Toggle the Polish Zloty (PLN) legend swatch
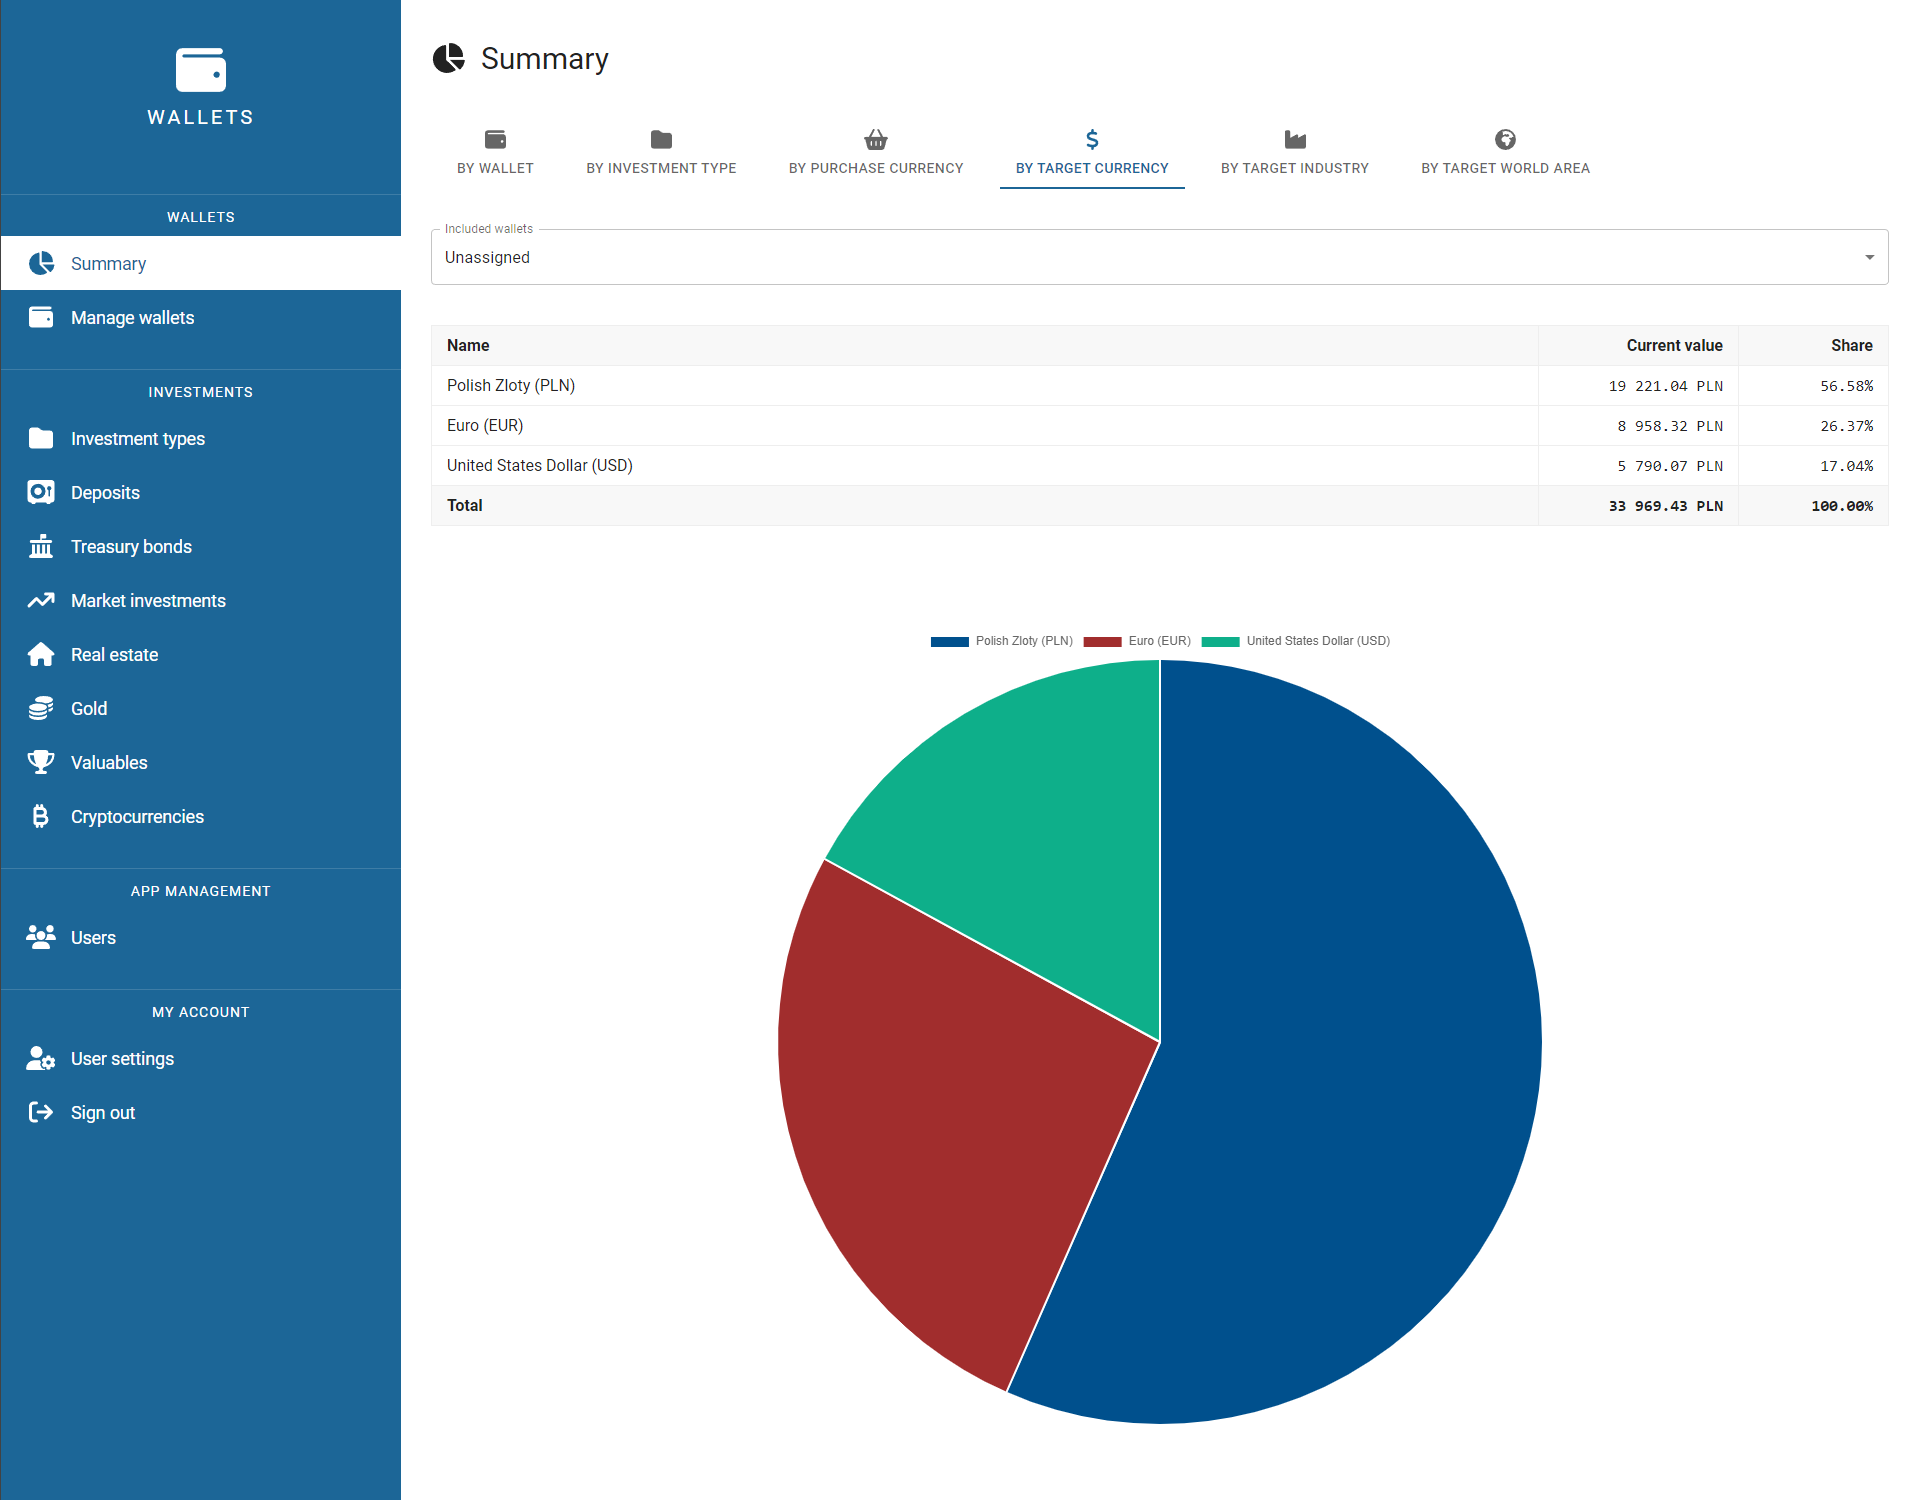Screen dimensions: 1920x1500 point(949,641)
